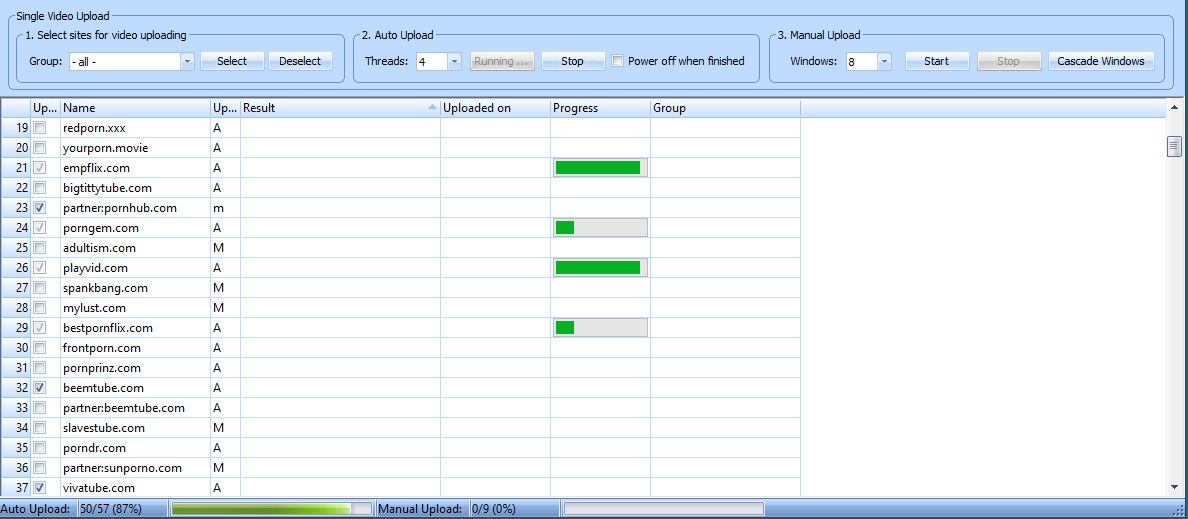
Task: Select the frontporn.com row name
Action: (101, 349)
